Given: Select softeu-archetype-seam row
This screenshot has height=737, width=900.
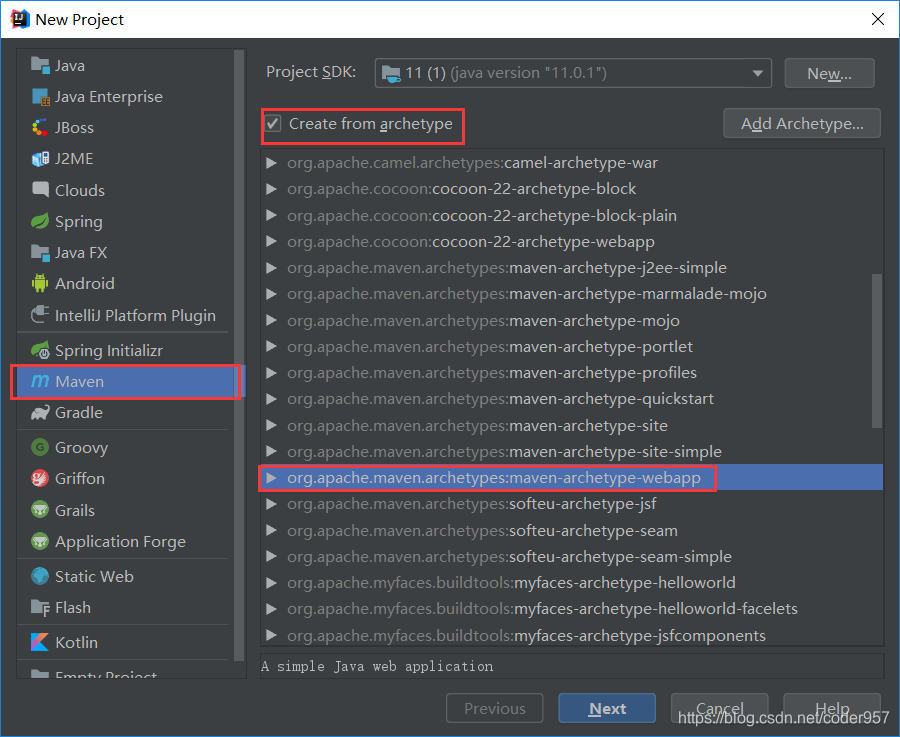Looking at the screenshot, I should click(x=572, y=530).
